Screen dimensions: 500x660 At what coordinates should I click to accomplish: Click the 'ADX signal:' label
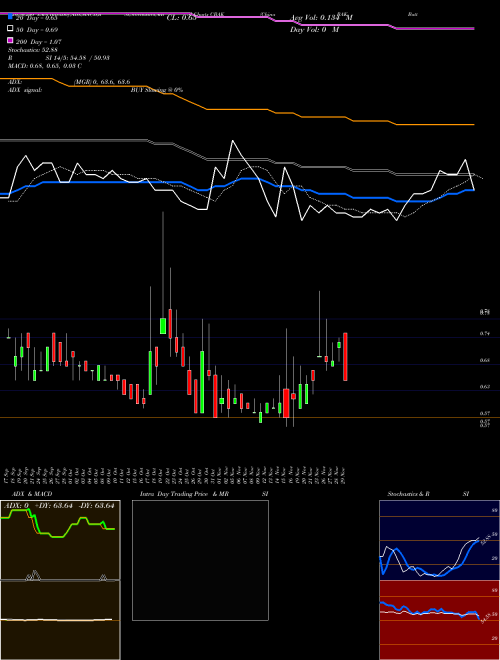pyautogui.click(x=25, y=90)
